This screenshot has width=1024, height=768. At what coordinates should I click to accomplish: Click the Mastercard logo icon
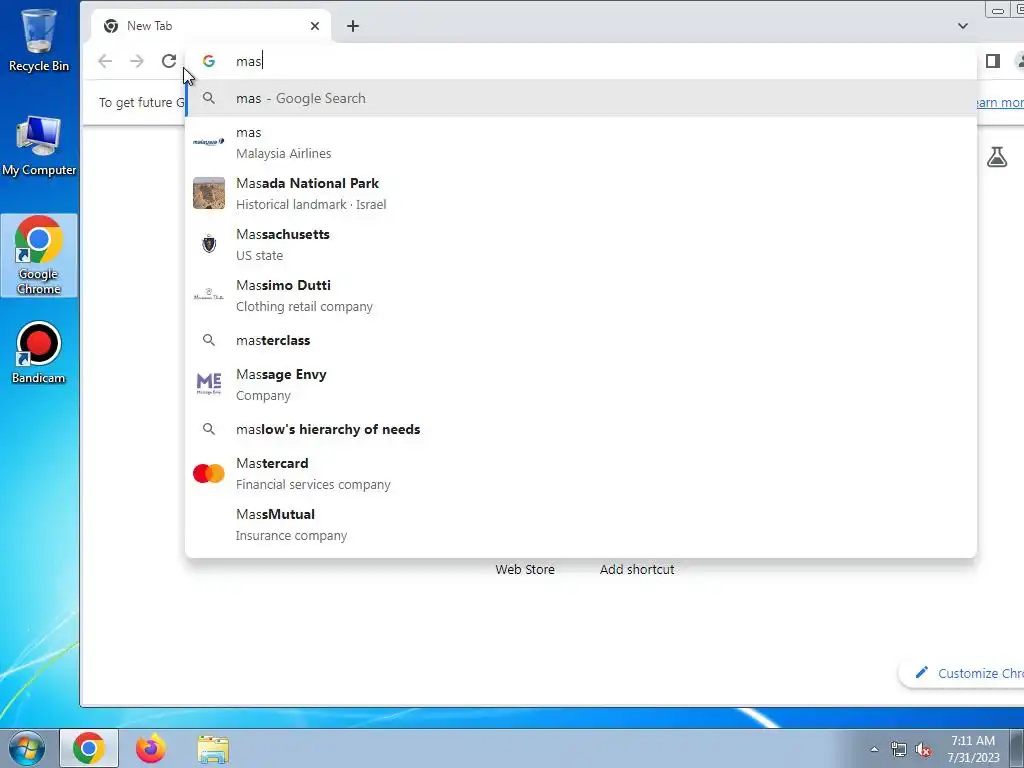point(209,473)
